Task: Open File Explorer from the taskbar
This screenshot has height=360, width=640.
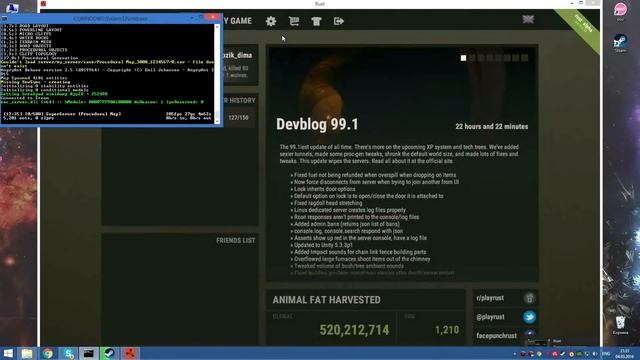Action: coord(27,353)
